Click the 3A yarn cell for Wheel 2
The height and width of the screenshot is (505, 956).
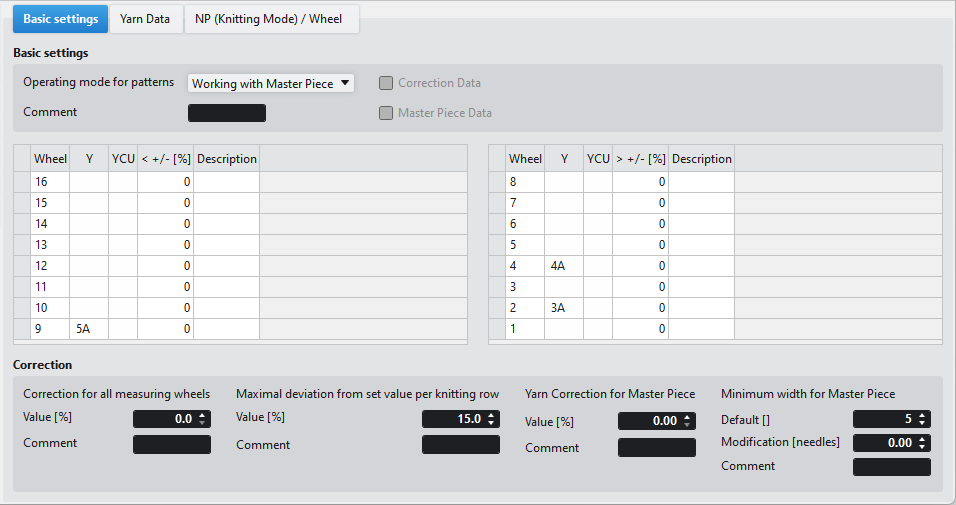563,308
